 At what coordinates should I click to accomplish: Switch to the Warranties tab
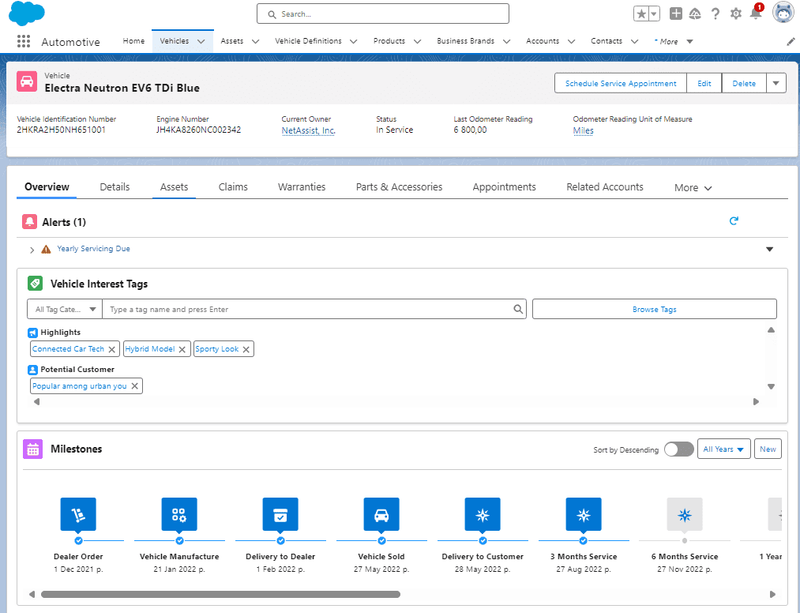pos(302,187)
